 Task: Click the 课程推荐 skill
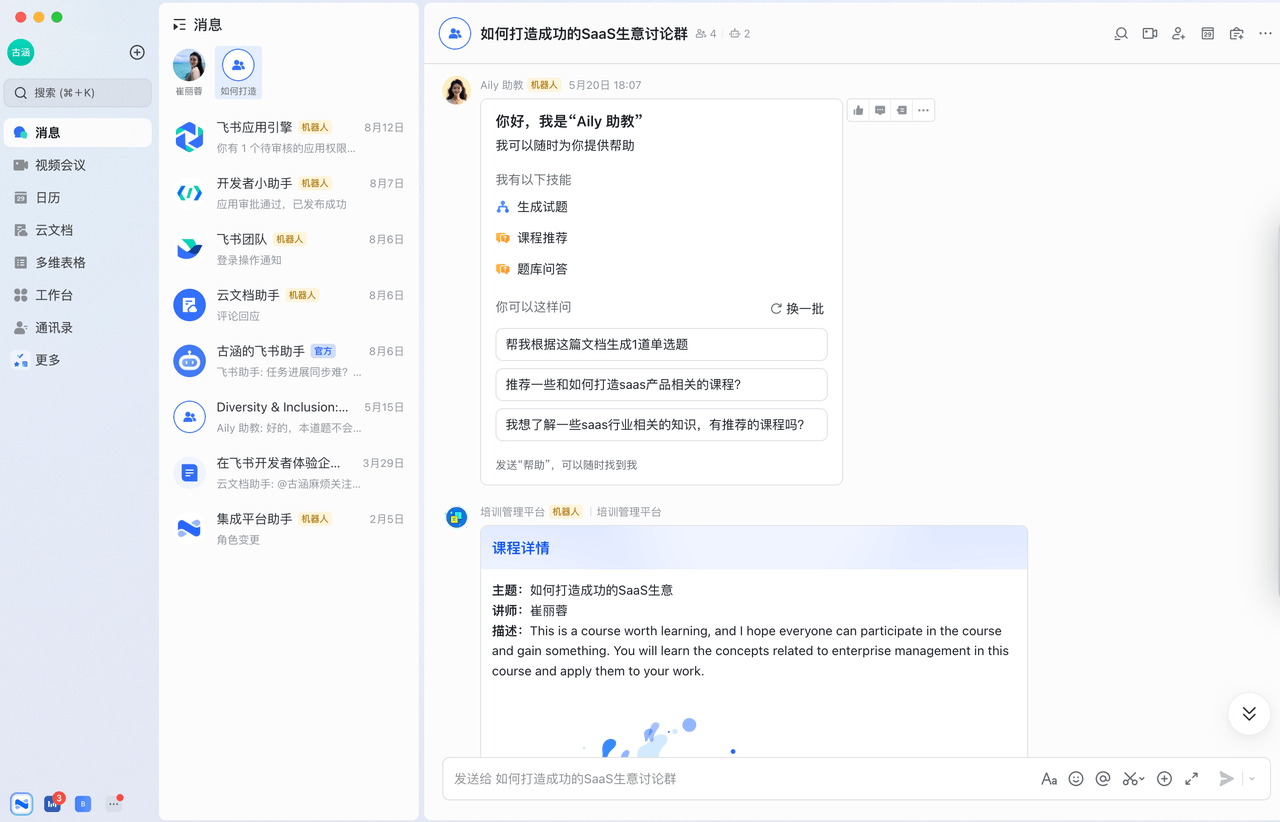click(x=532, y=238)
